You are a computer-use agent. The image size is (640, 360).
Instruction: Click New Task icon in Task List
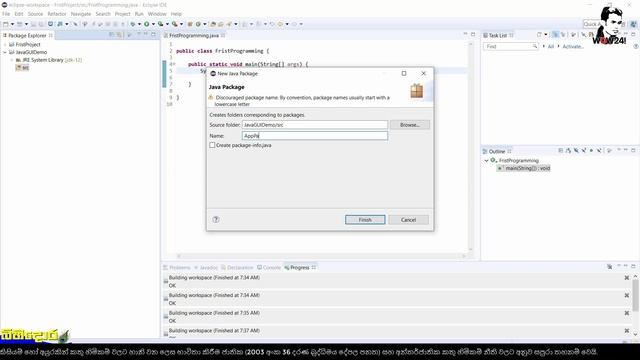pyautogui.click(x=539, y=35)
